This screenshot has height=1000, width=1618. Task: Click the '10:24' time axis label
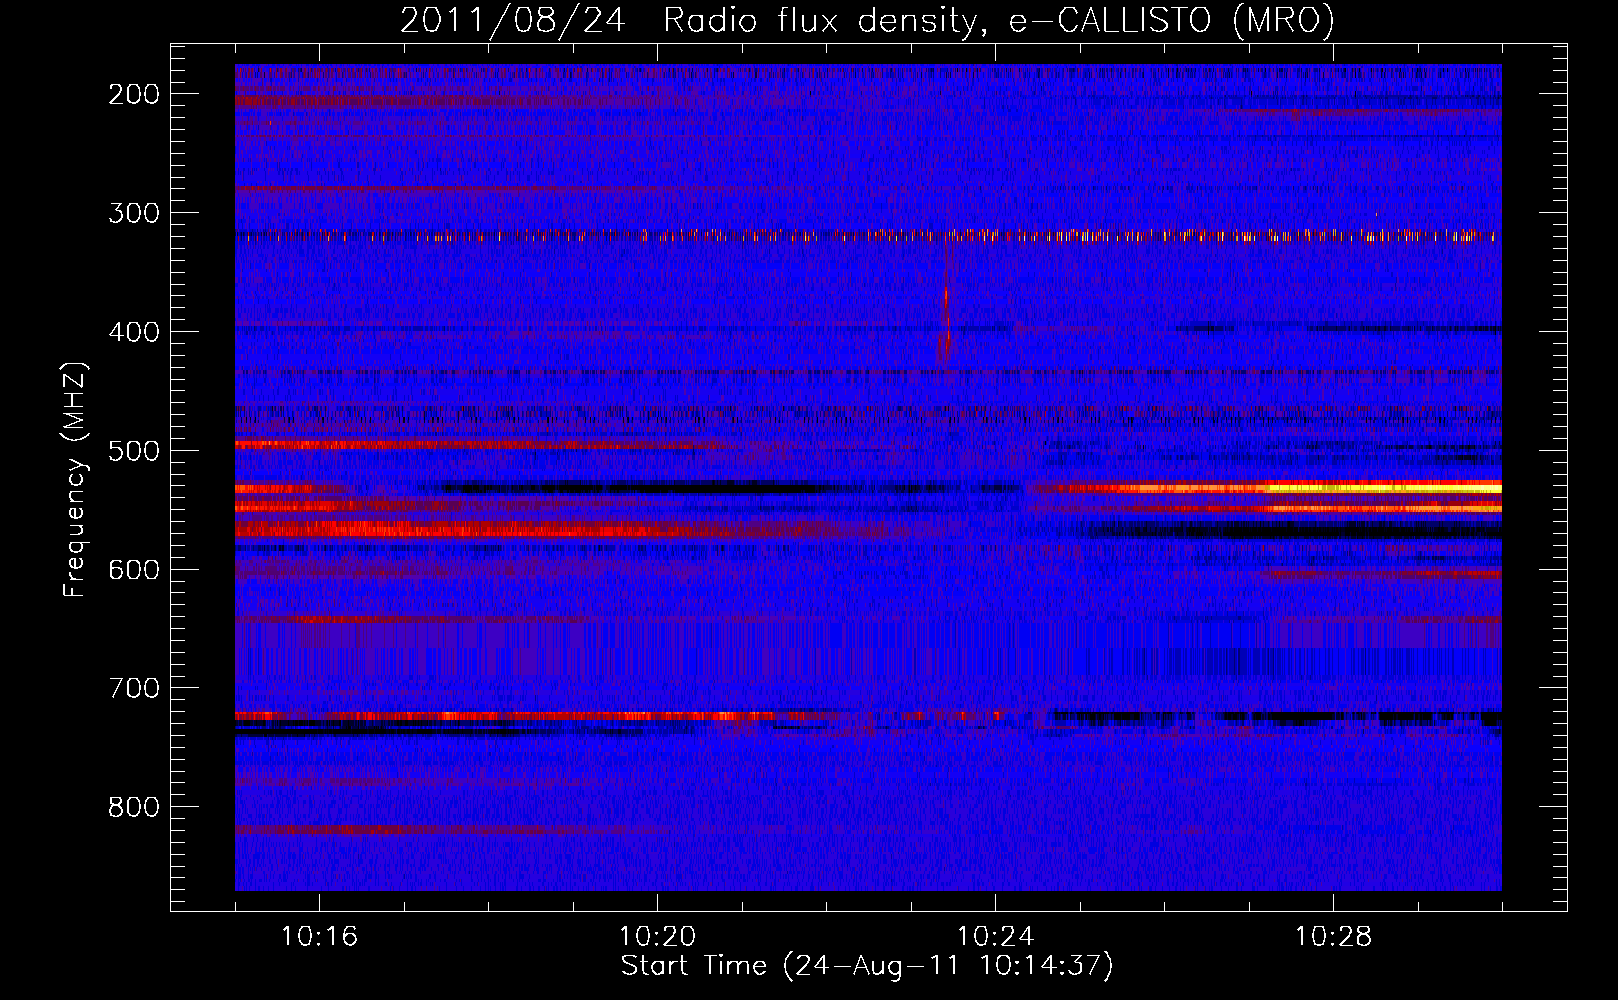tap(995, 937)
